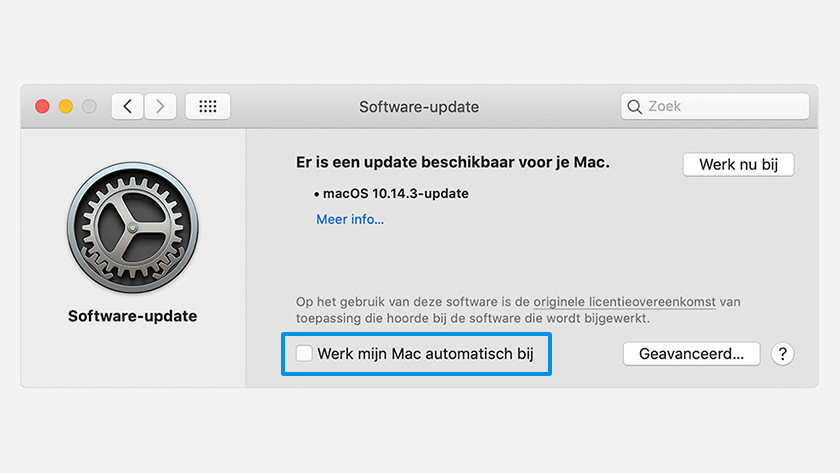Click the gray zoom window button
The height and width of the screenshot is (473, 840).
pos(90,106)
